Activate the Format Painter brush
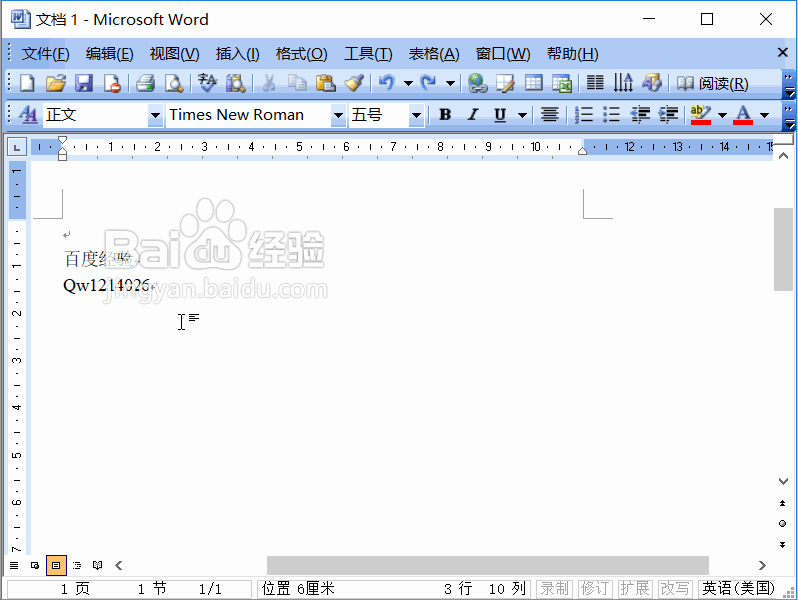The height and width of the screenshot is (600, 798). tap(354, 83)
